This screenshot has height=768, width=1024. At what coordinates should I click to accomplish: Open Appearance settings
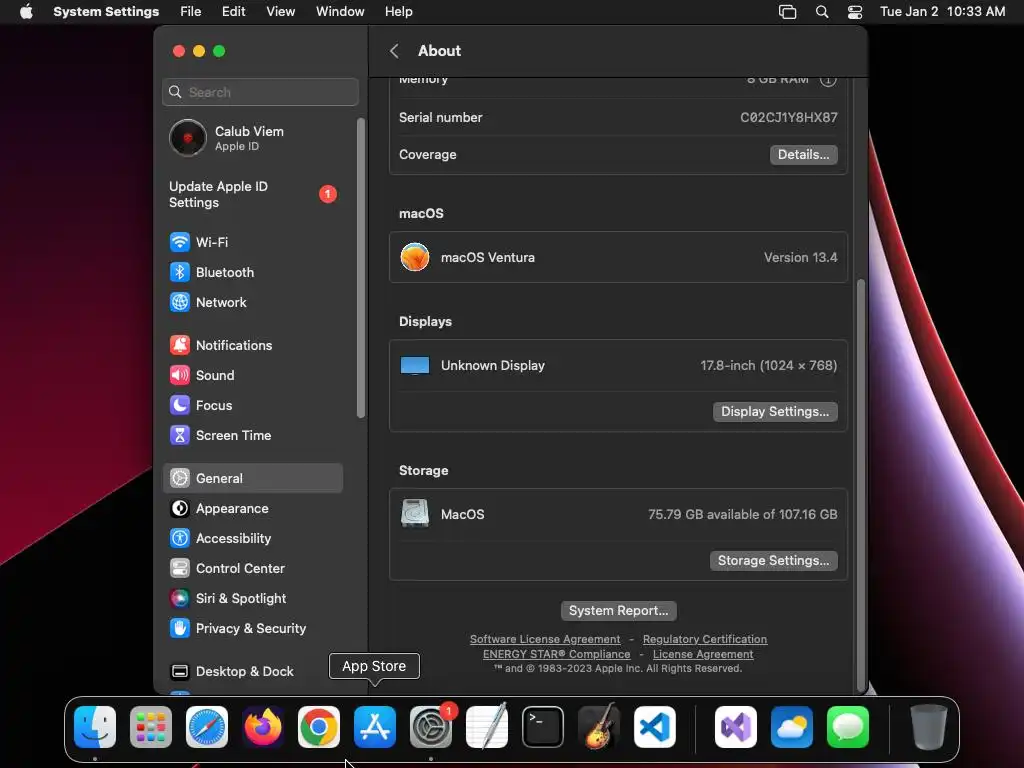pyautogui.click(x=253, y=508)
